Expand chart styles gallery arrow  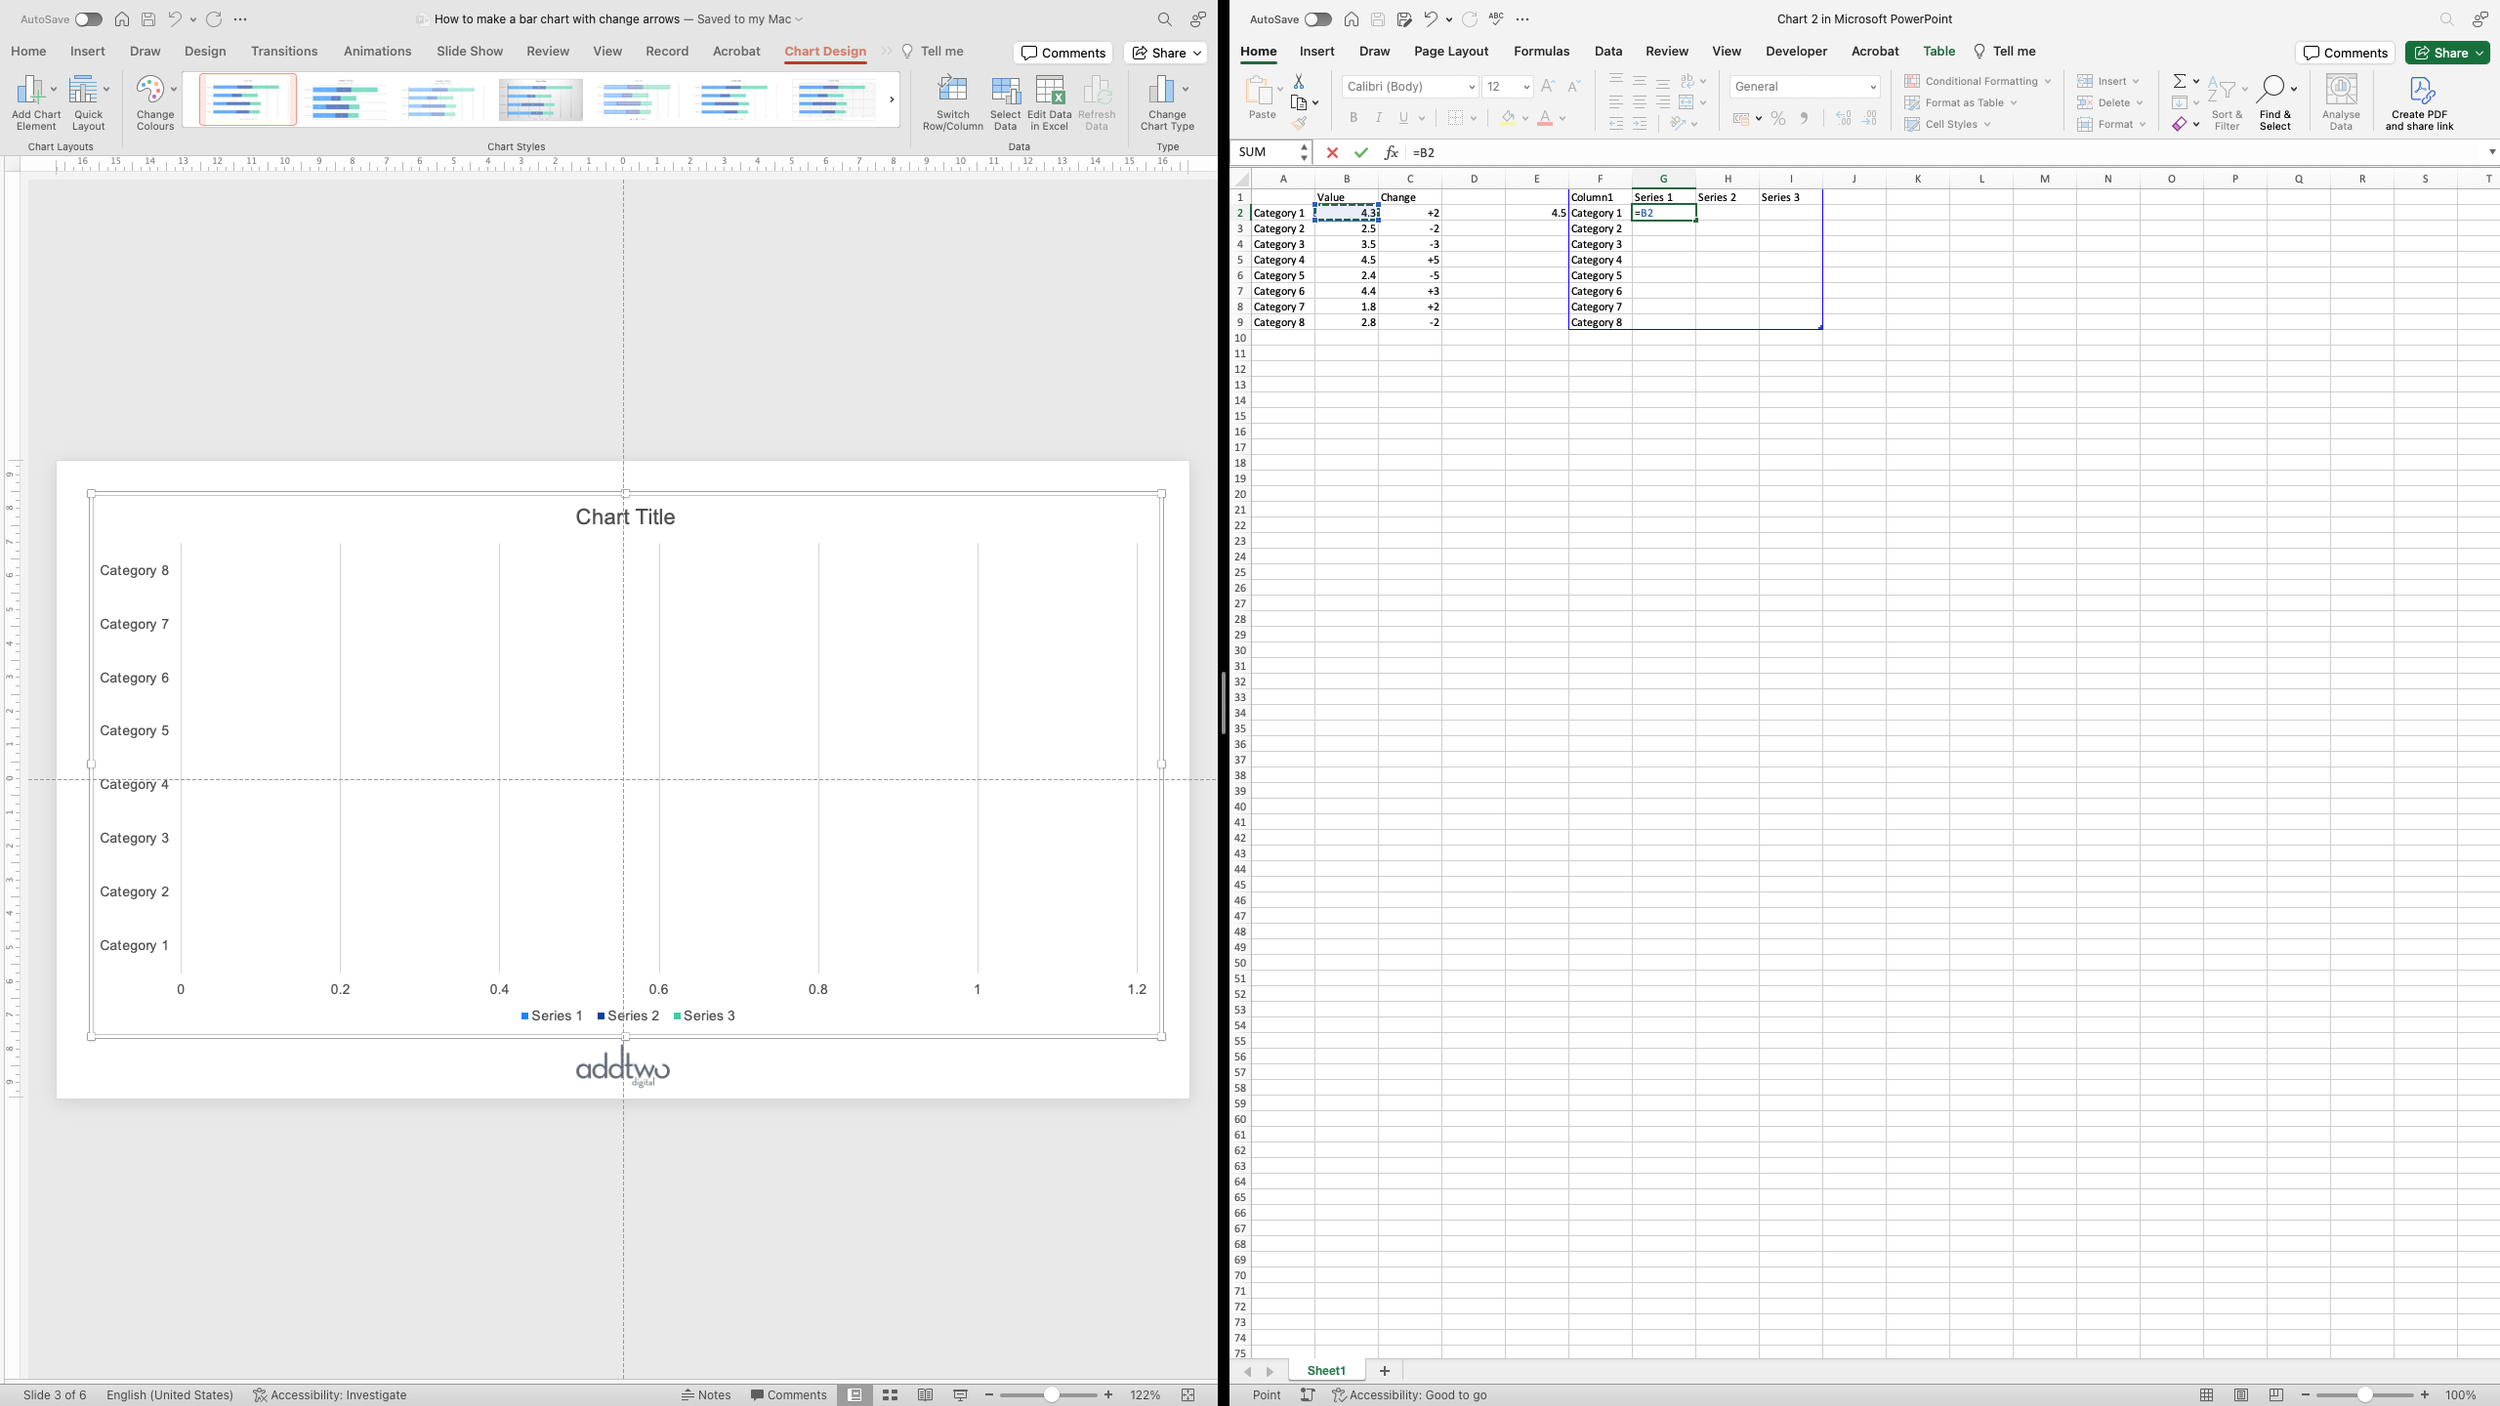pos(891,100)
